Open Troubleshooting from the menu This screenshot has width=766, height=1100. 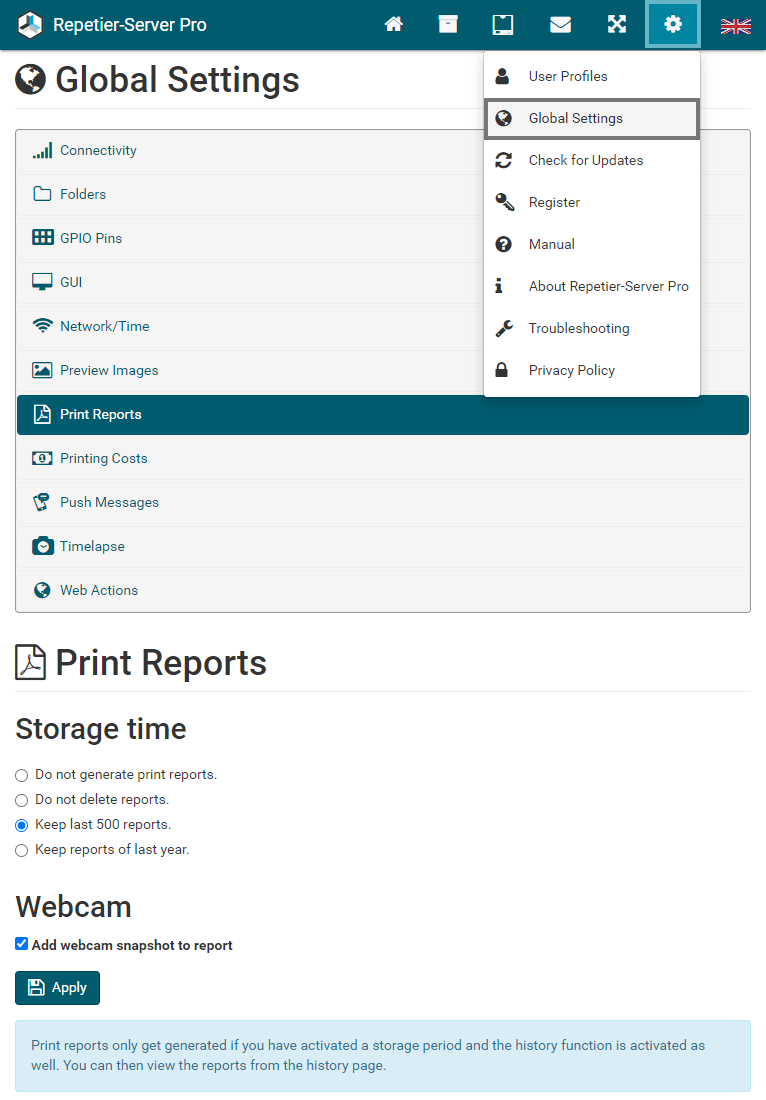pyautogui.click(x=592, y=328)
